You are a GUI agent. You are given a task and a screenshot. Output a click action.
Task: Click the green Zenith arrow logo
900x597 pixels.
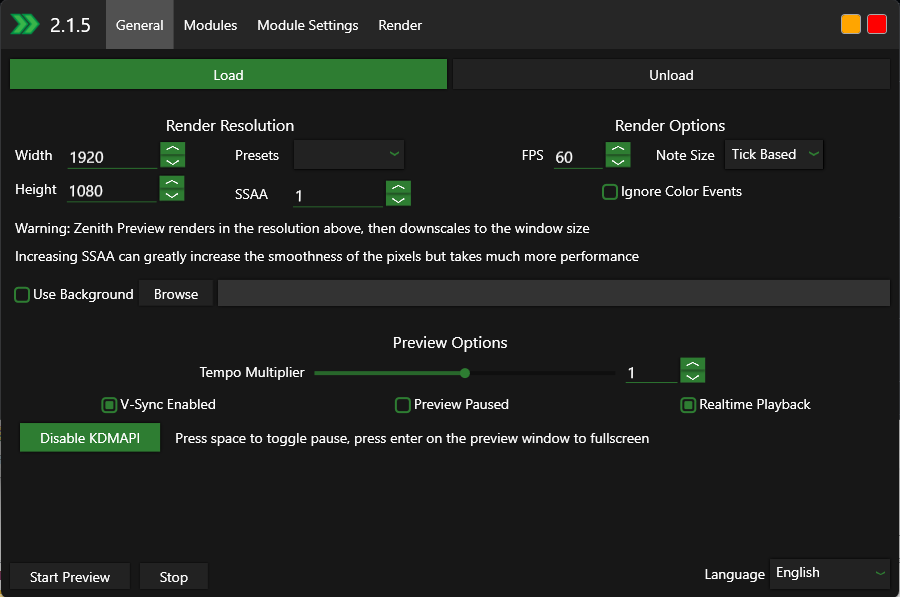pos(25,25)
